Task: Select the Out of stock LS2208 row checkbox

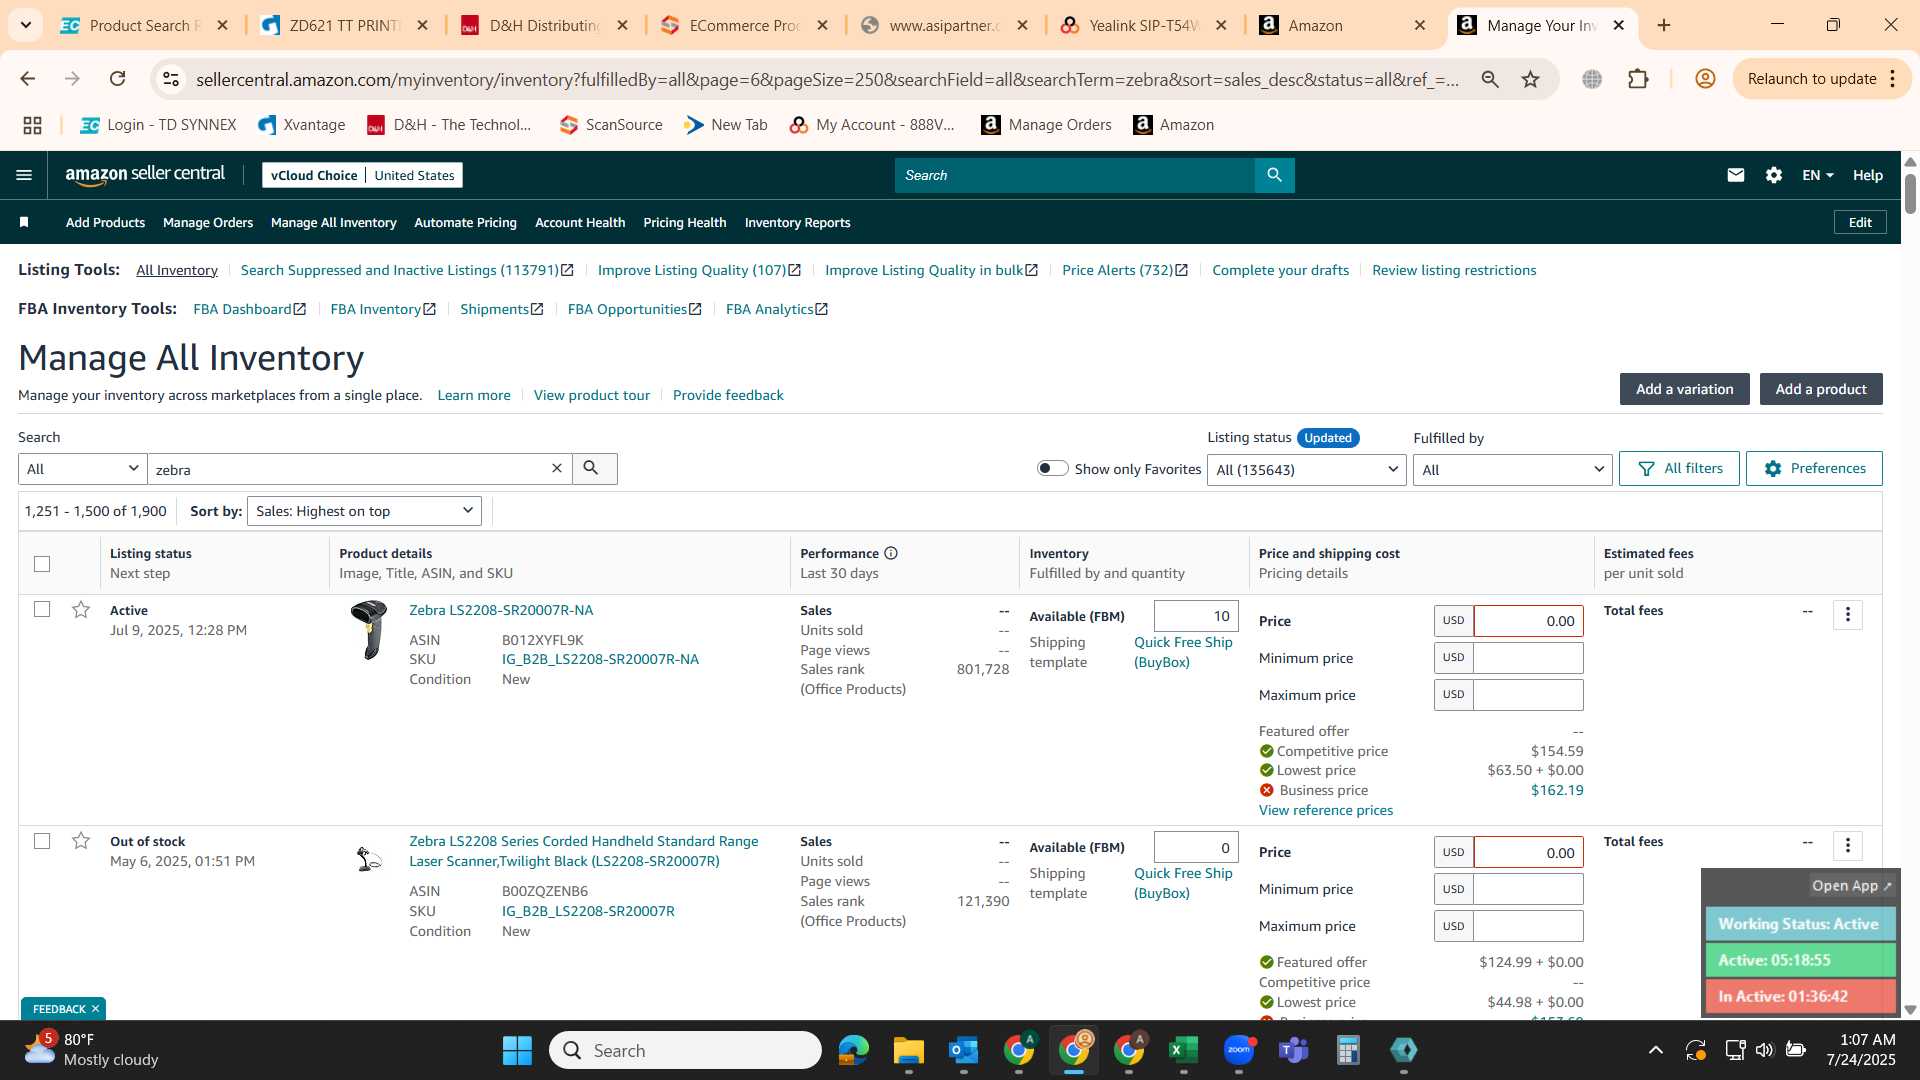Action: point(42,841)
